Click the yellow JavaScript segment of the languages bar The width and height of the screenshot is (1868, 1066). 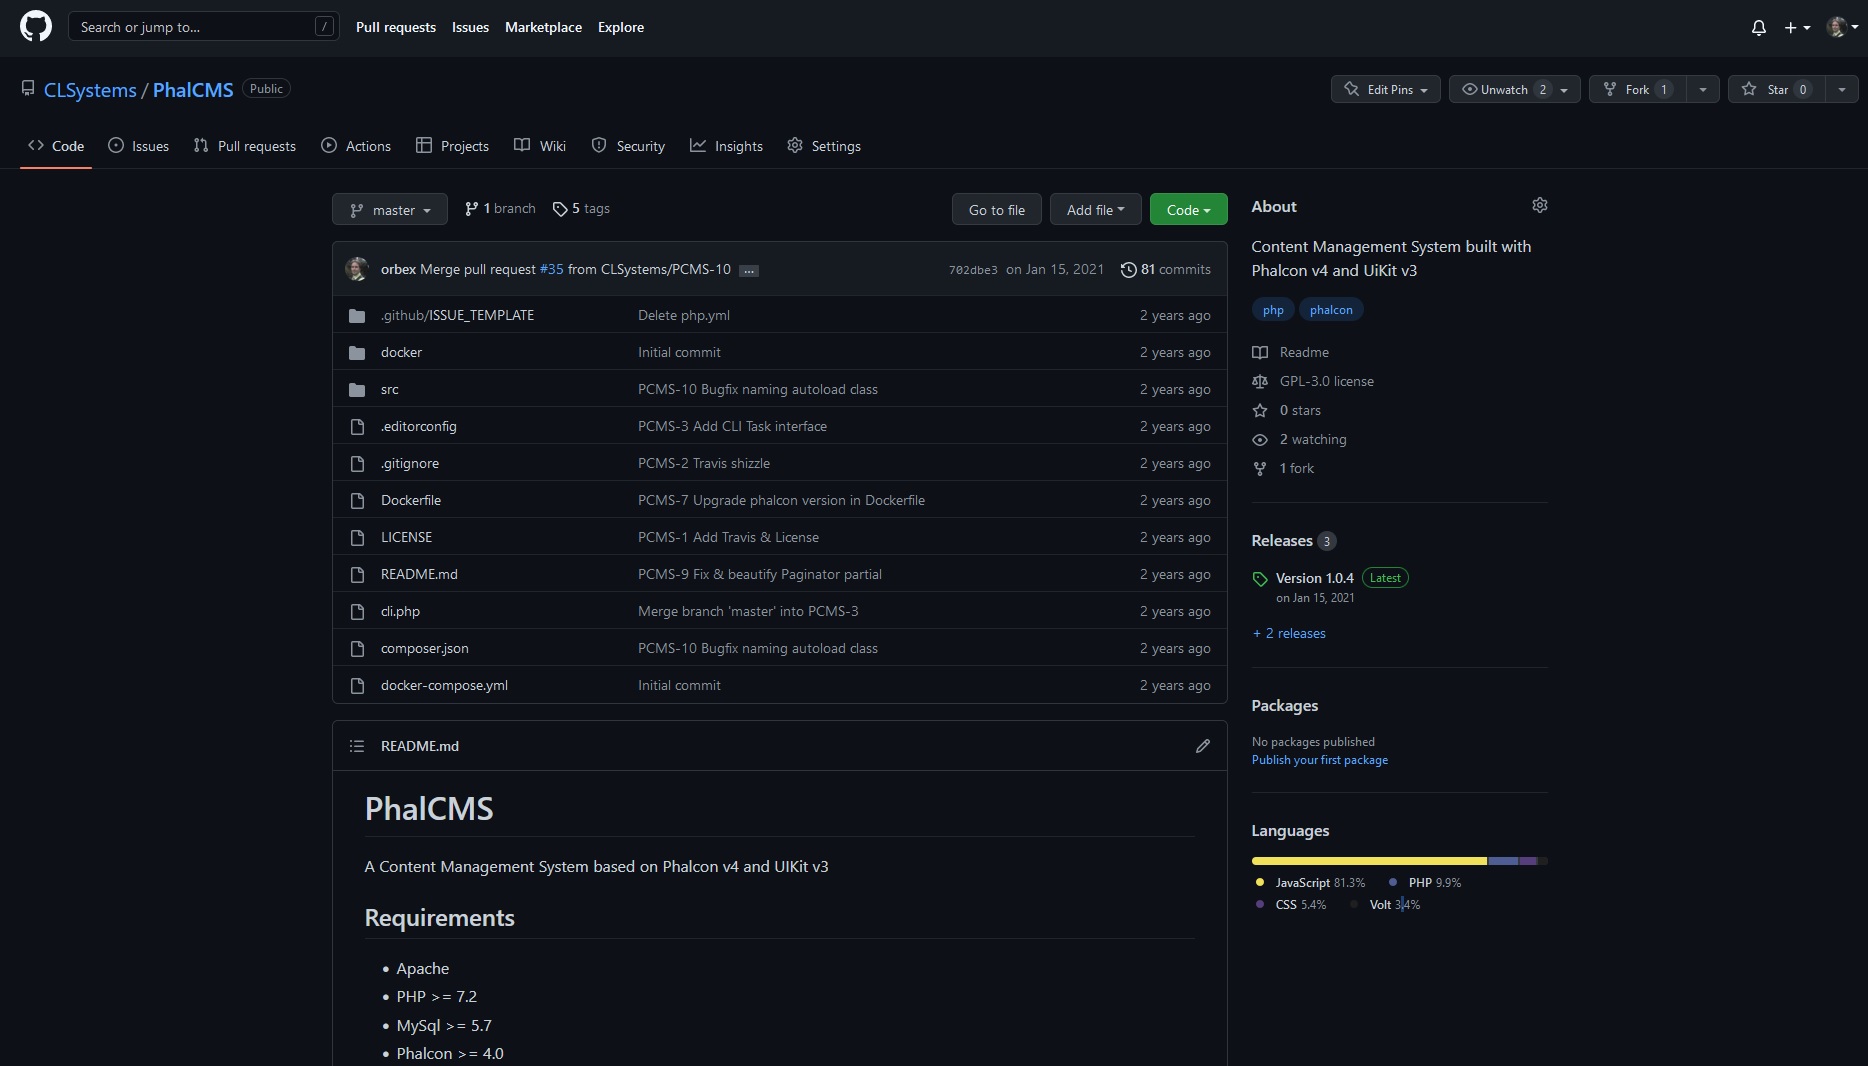coord(1369,861)
